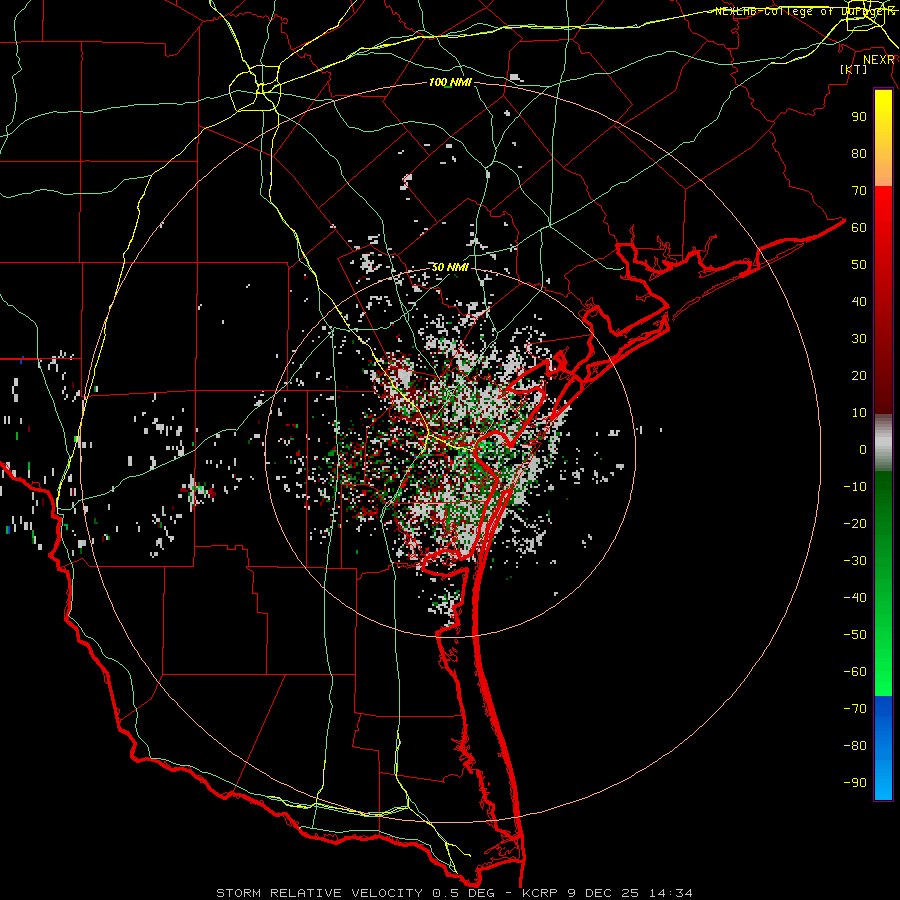
Task: Select the -60 knot scale value
Action: pos(855,672)
